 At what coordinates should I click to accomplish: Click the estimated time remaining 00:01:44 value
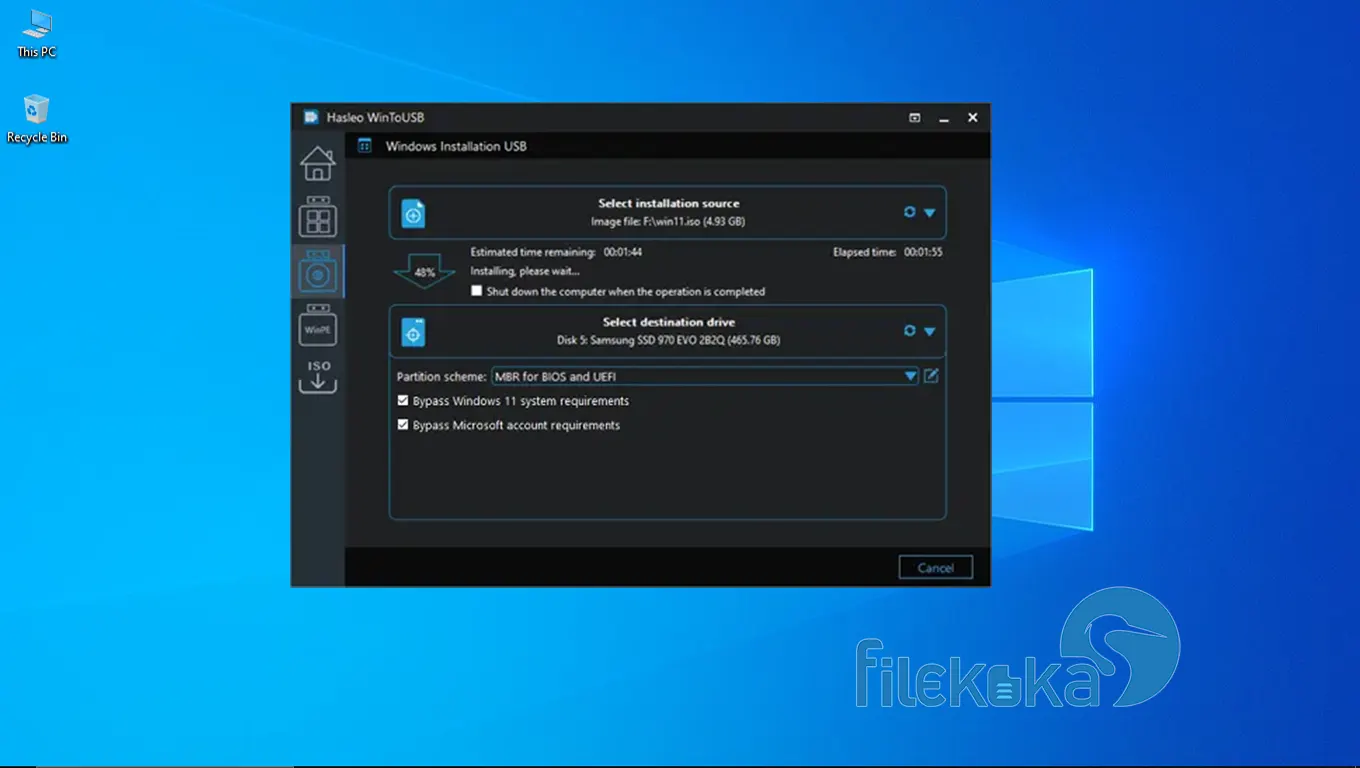623,252
